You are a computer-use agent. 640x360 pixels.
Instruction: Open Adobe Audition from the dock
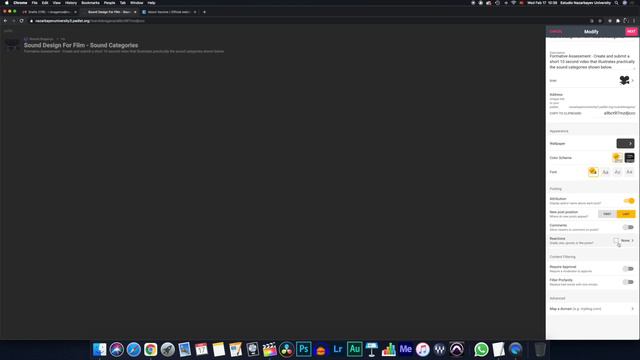point(355,349)
